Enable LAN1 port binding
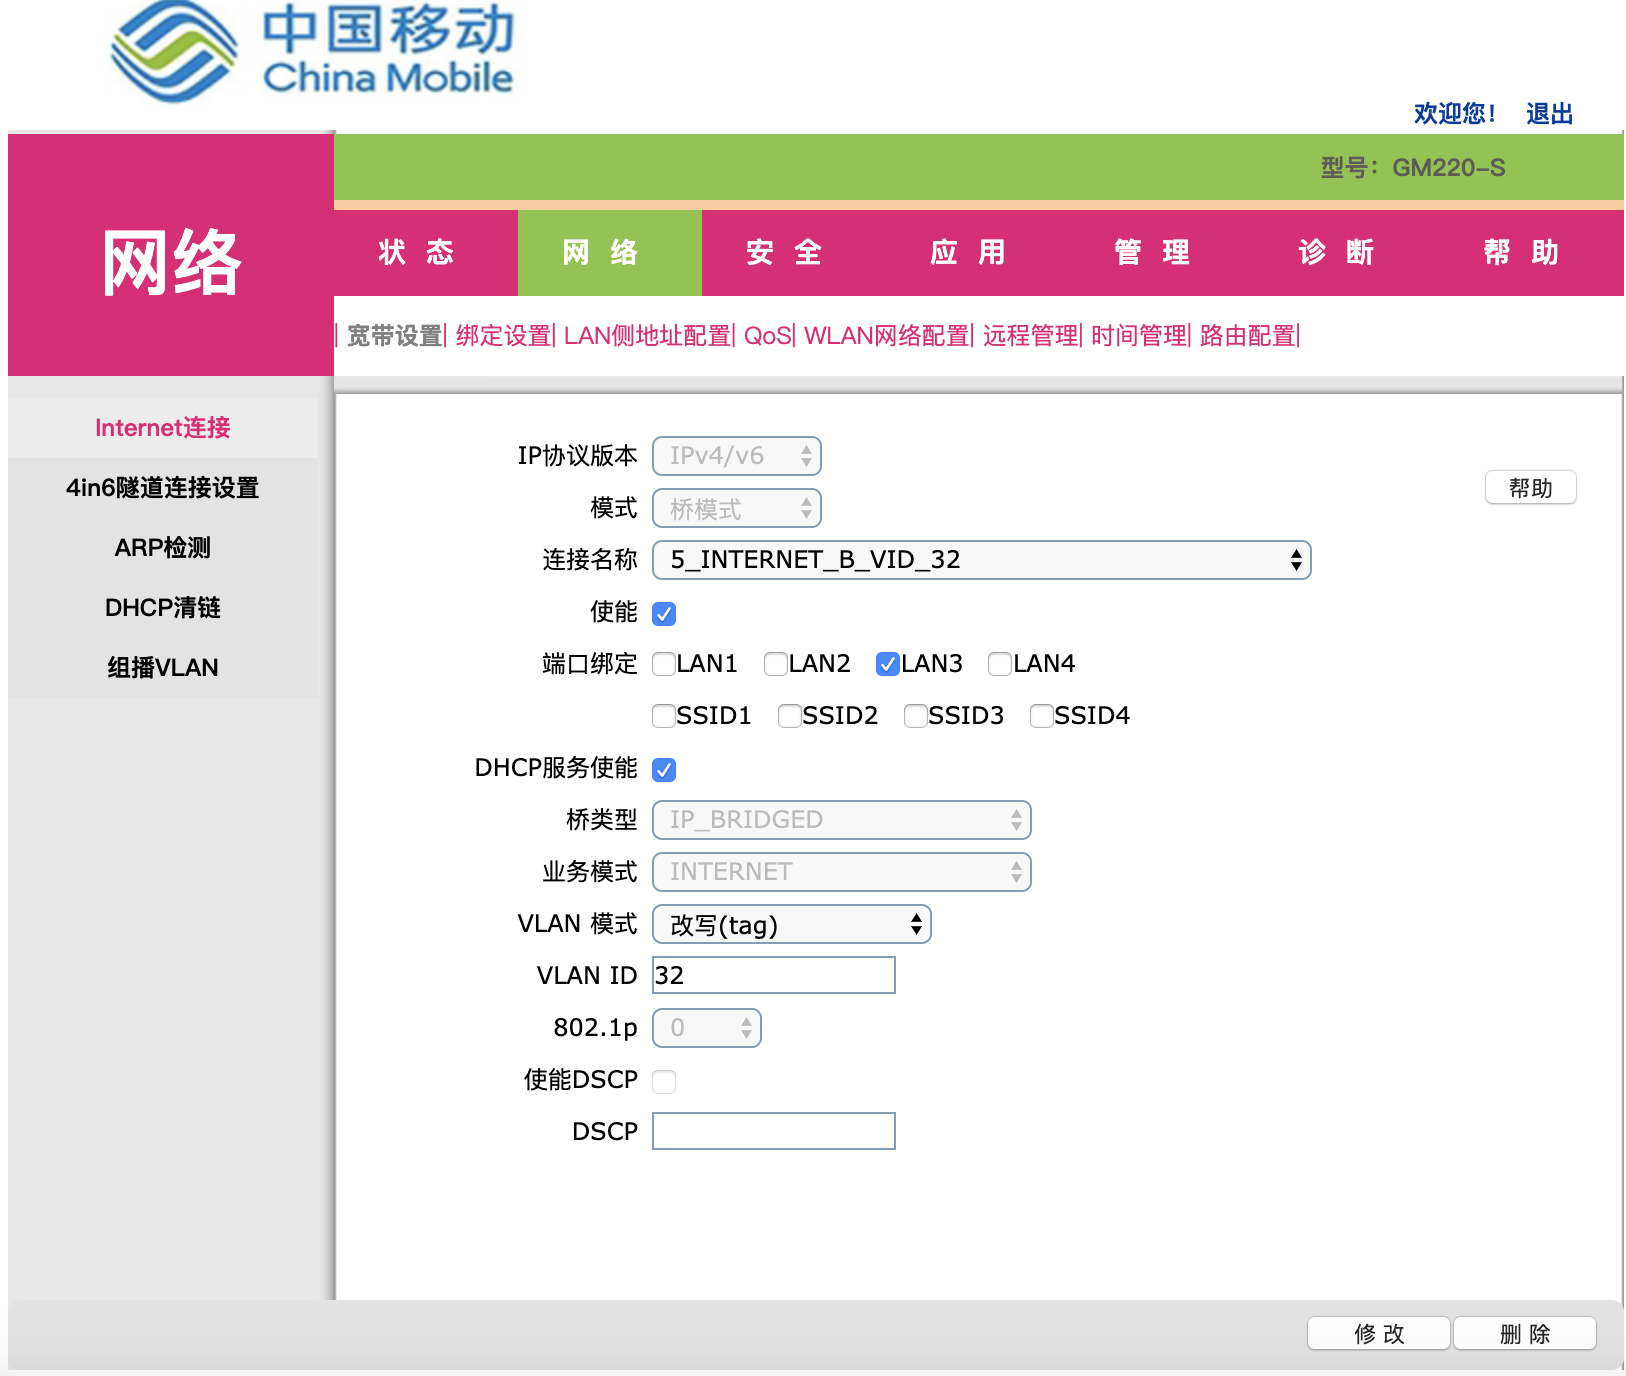This screenshot has height=1376, width=1626. click(664, 663)
